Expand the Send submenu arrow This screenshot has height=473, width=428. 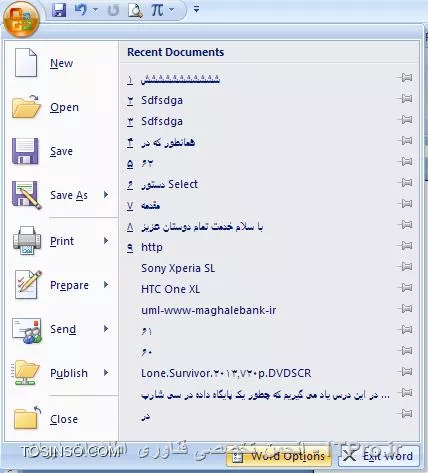(106, 328)
